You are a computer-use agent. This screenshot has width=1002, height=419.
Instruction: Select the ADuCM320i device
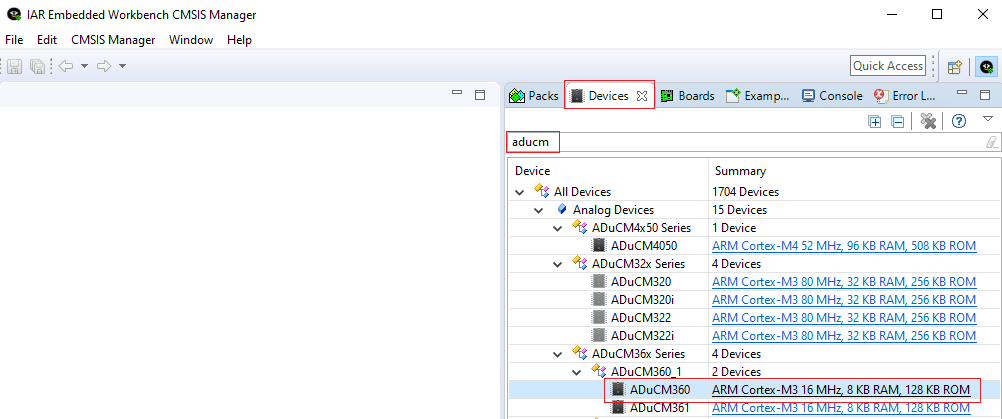pyautogui.click(x=642, y=300)
